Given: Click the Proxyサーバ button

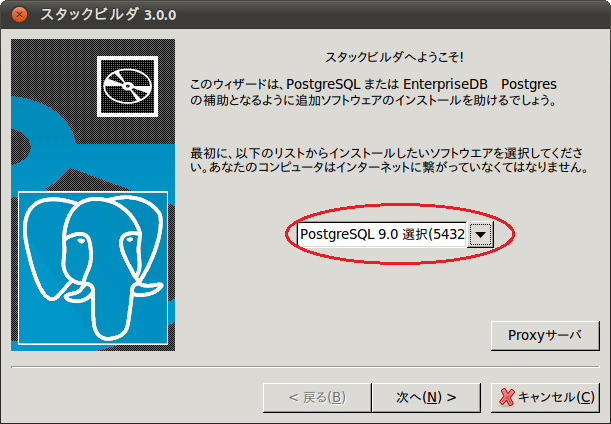Looking at the screenshot, I should point(545,336).
